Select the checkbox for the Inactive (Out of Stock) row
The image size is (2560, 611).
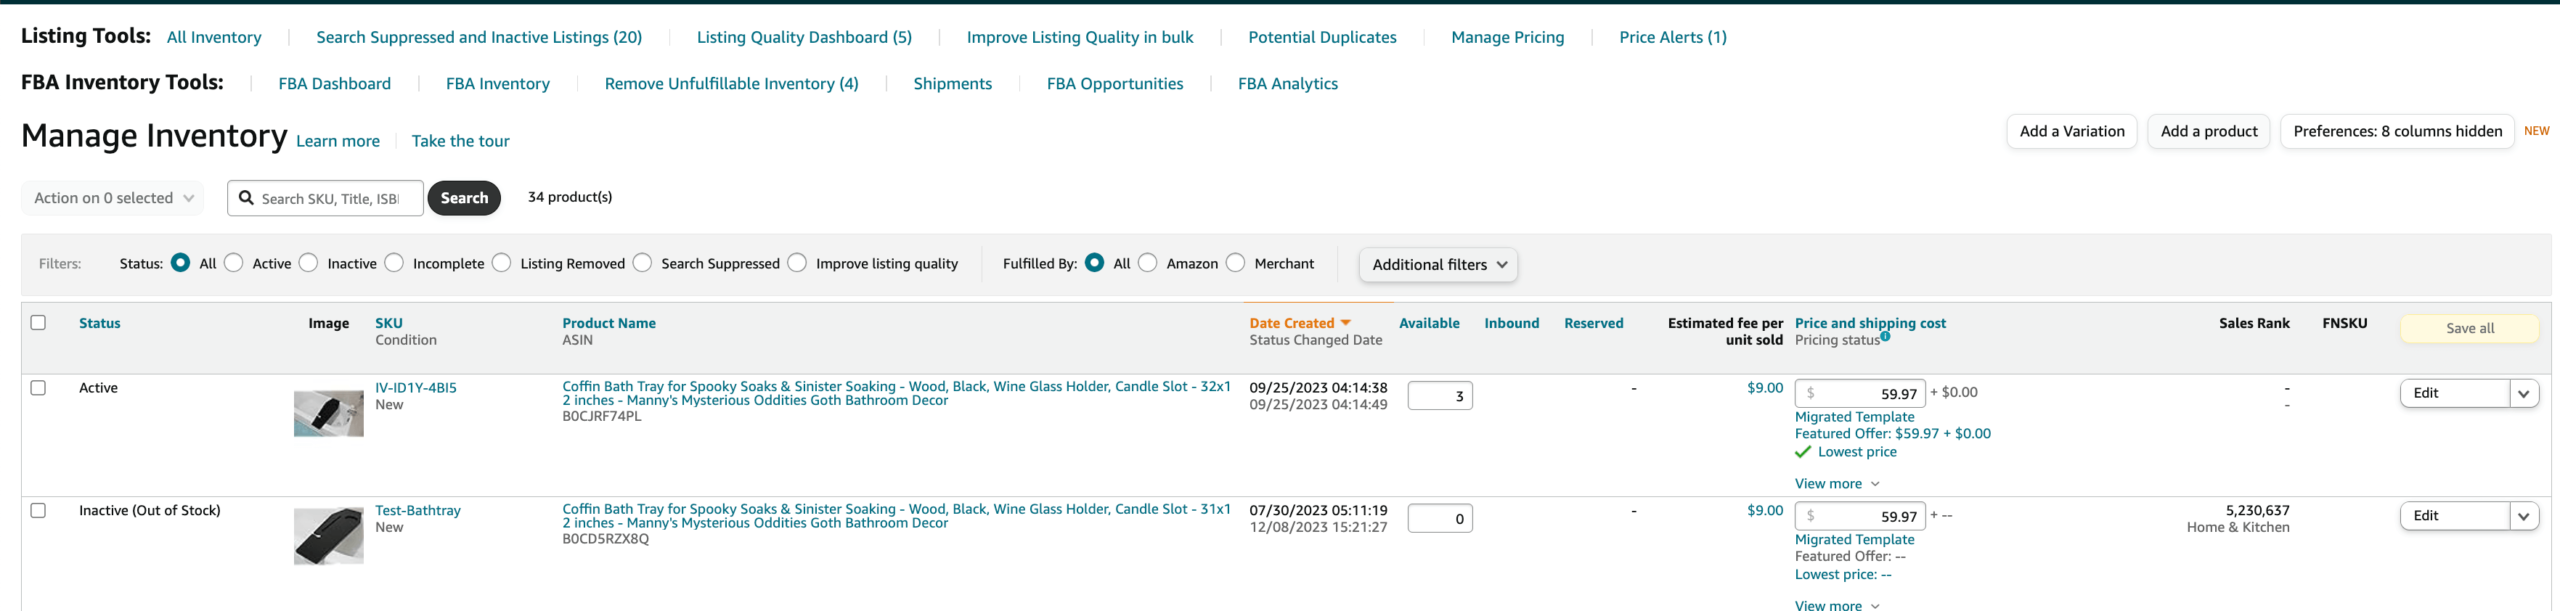[38, 510]
